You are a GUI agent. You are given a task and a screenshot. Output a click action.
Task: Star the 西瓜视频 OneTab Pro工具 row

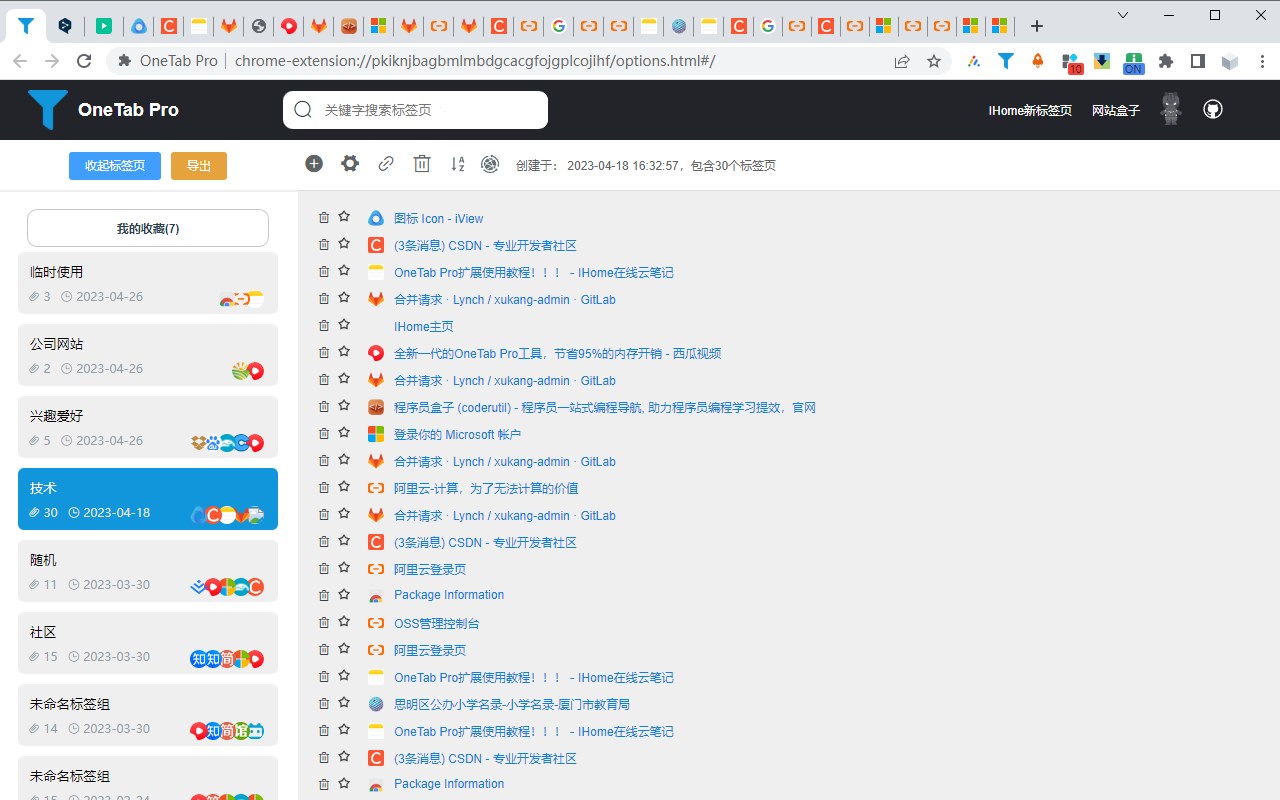[x=344, y=351]
